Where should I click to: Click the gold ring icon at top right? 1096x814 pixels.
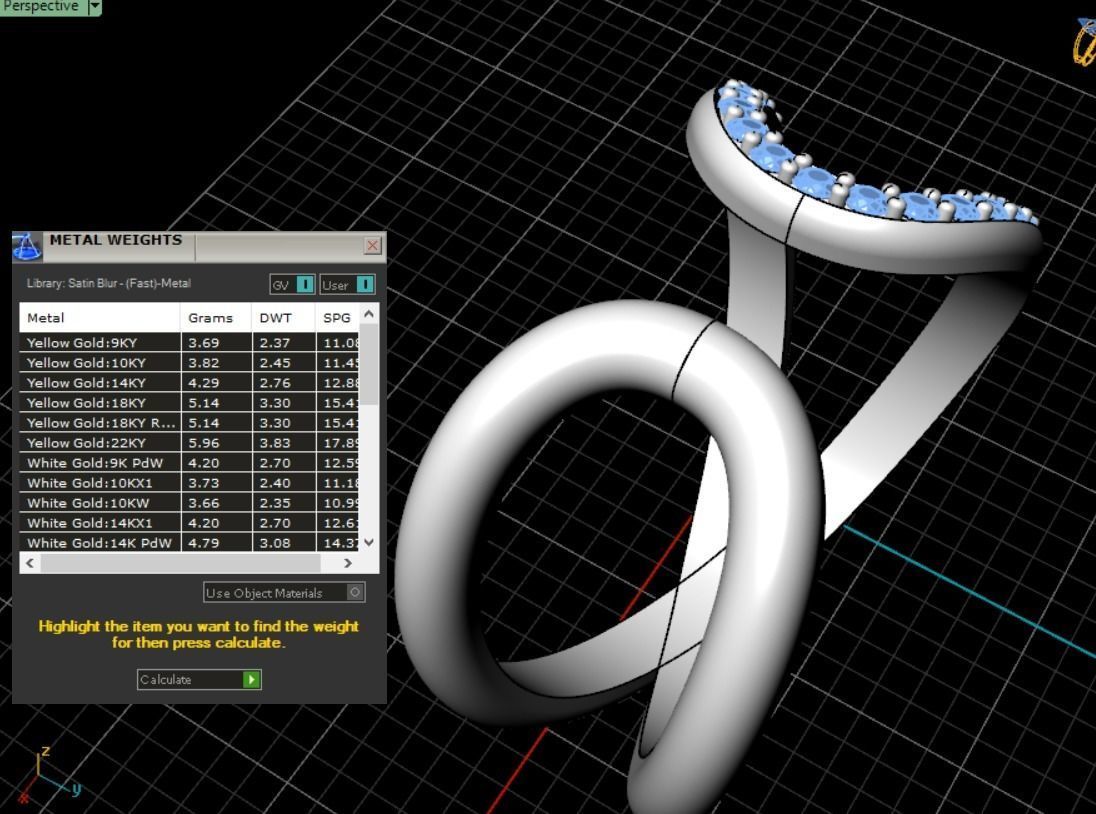pos(1085,42)
